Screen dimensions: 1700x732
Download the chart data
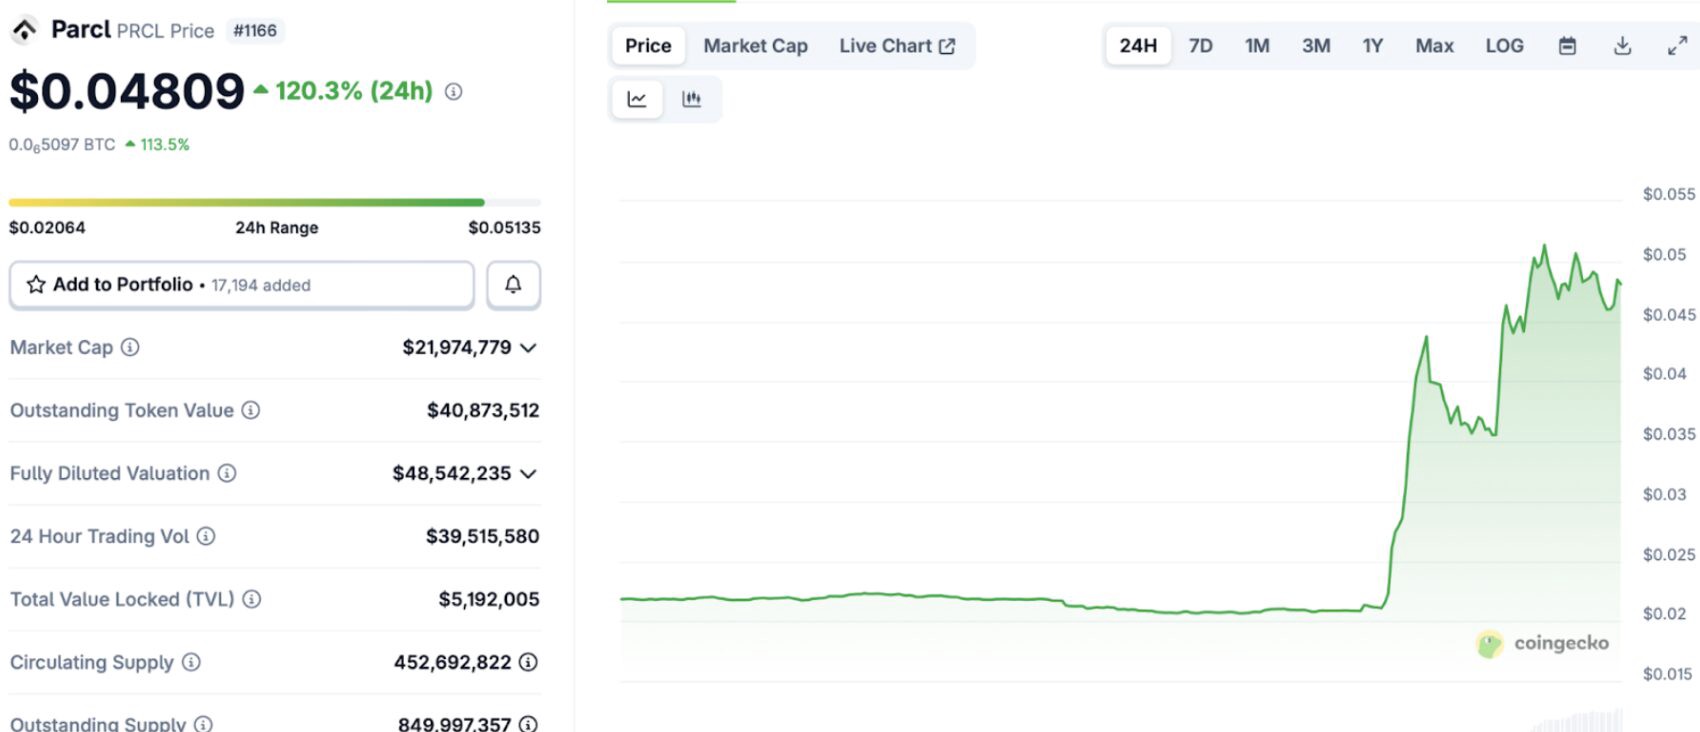point(1622,46)
